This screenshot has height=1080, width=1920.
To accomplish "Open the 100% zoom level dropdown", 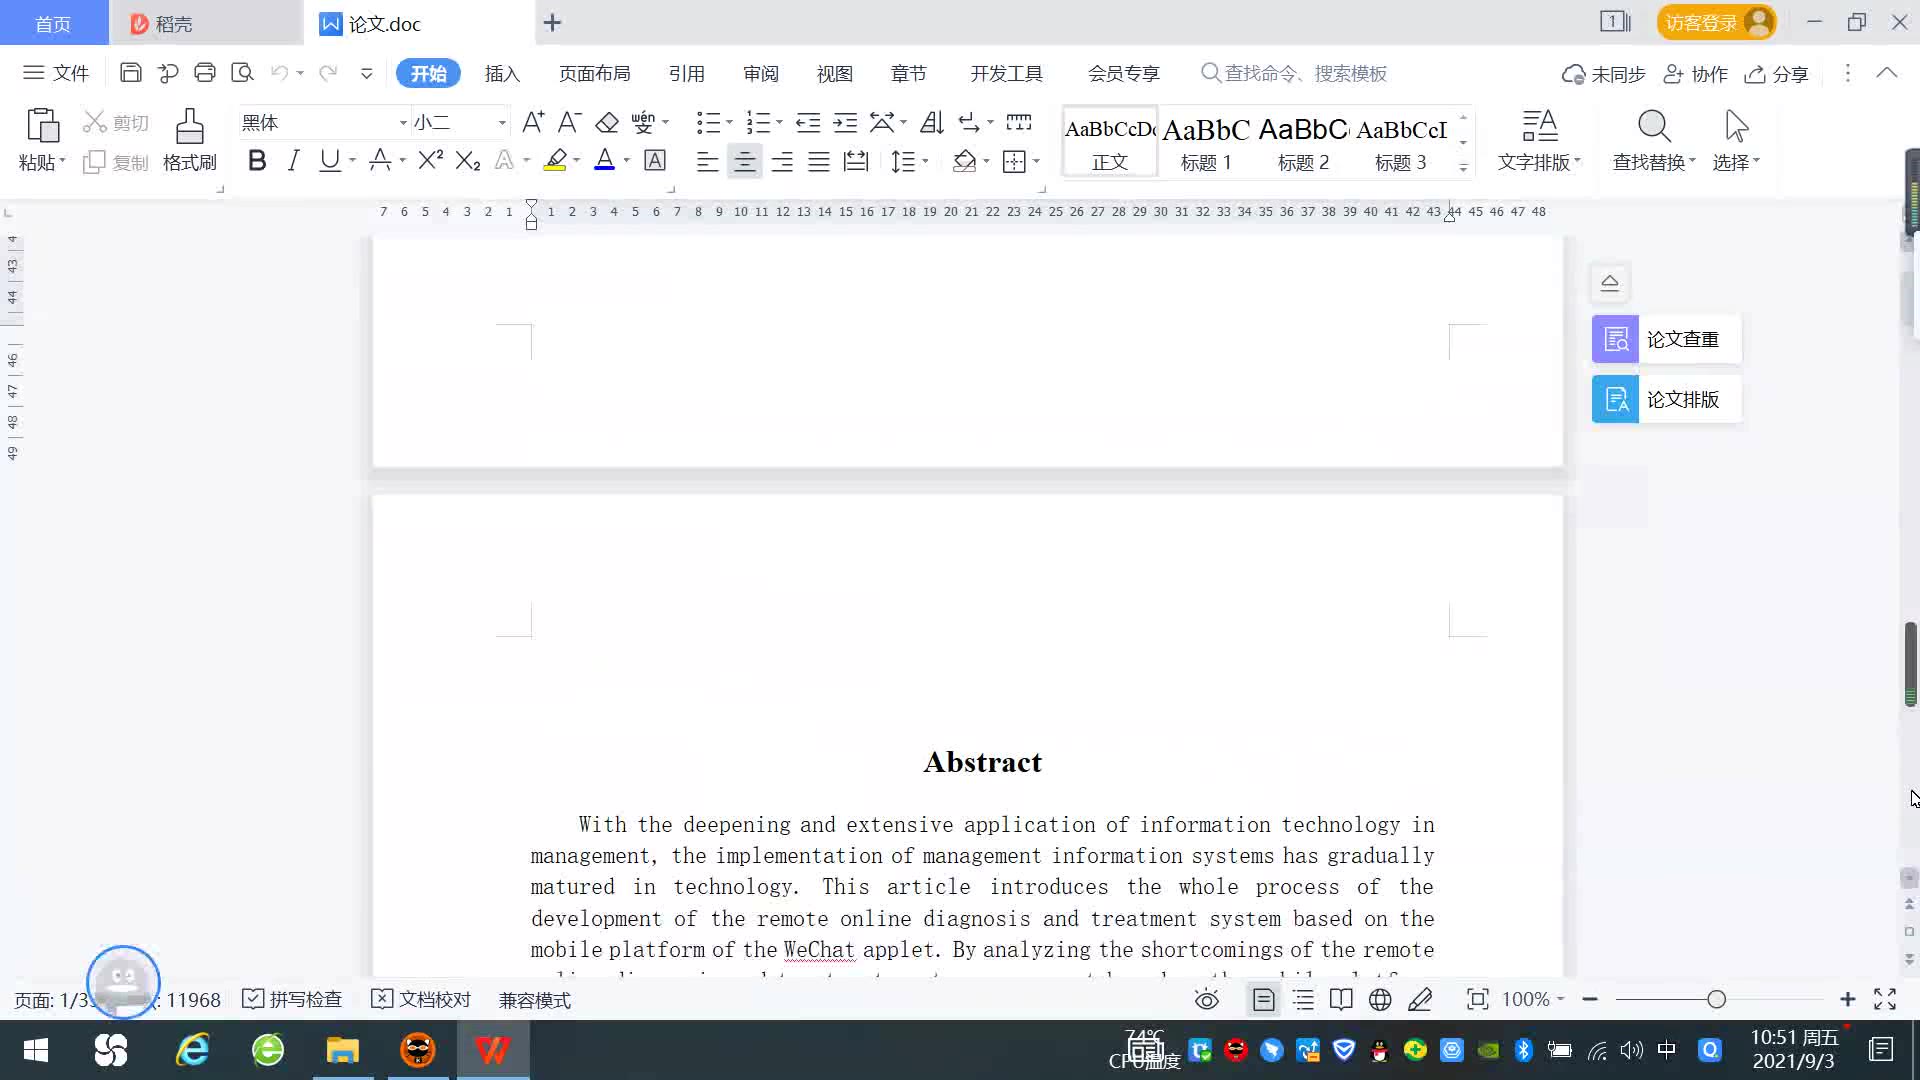I will coord(1533,1000).
